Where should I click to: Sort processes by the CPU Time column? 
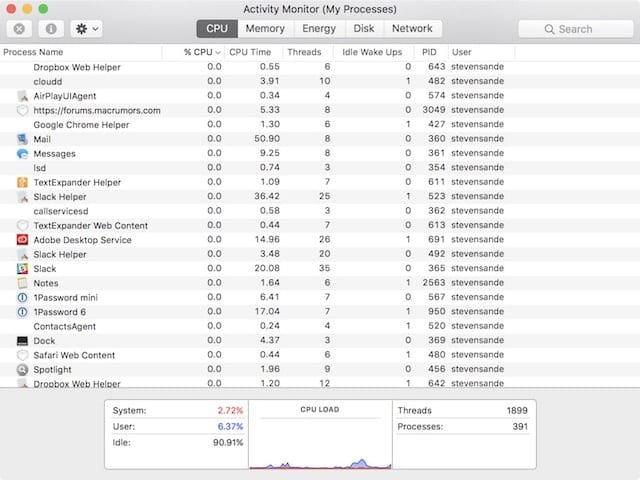250,52
